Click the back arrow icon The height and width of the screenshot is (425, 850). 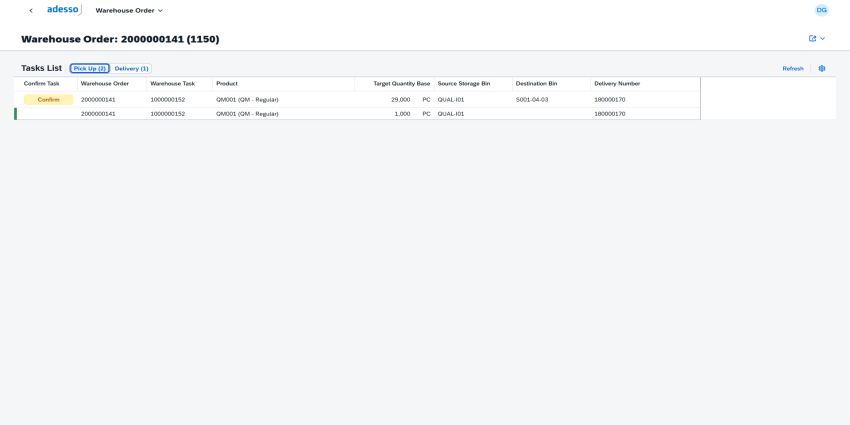[31, 10]
